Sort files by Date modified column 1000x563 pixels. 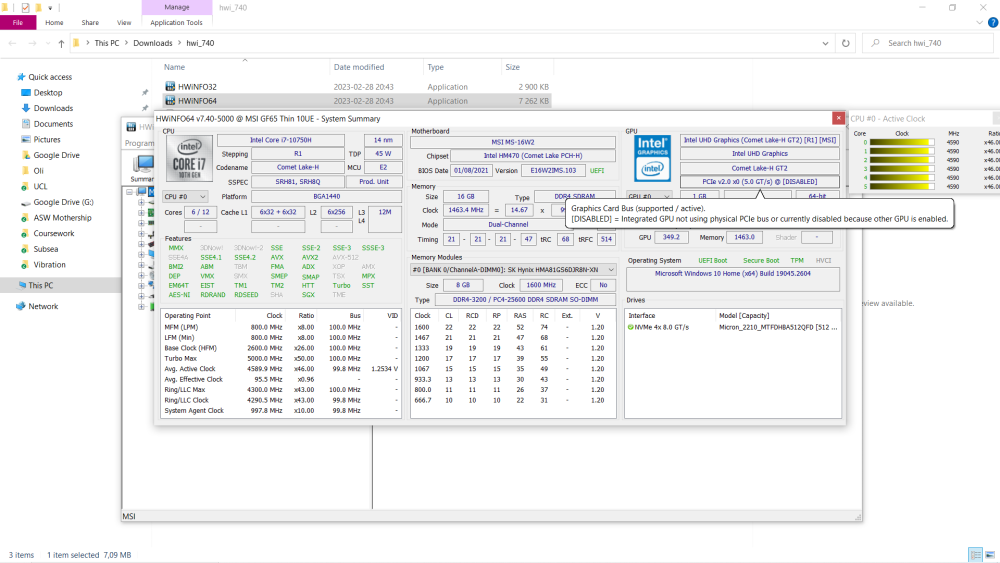(359, 67)
